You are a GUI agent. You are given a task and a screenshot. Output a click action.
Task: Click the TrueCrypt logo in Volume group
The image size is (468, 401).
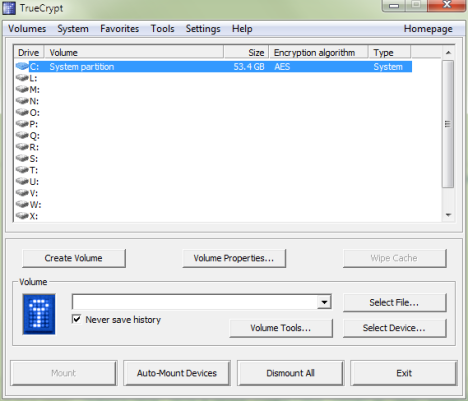tap(39, 314)
